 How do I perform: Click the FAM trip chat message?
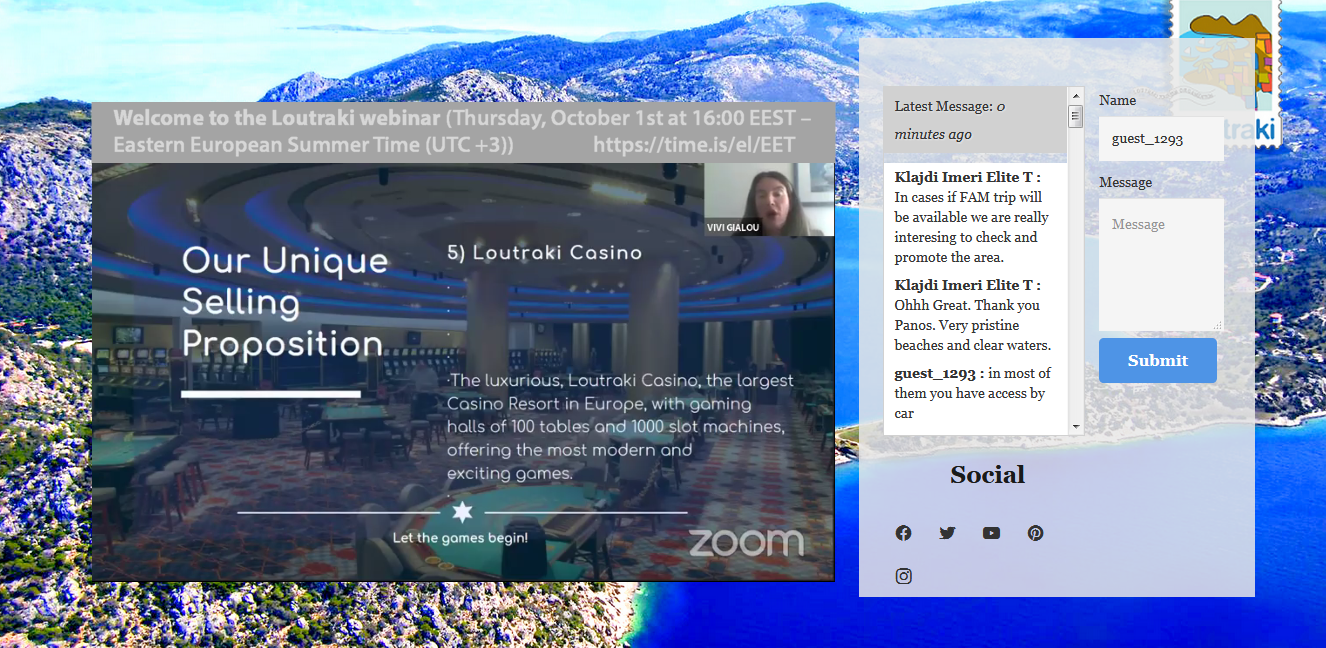[973, 217]
